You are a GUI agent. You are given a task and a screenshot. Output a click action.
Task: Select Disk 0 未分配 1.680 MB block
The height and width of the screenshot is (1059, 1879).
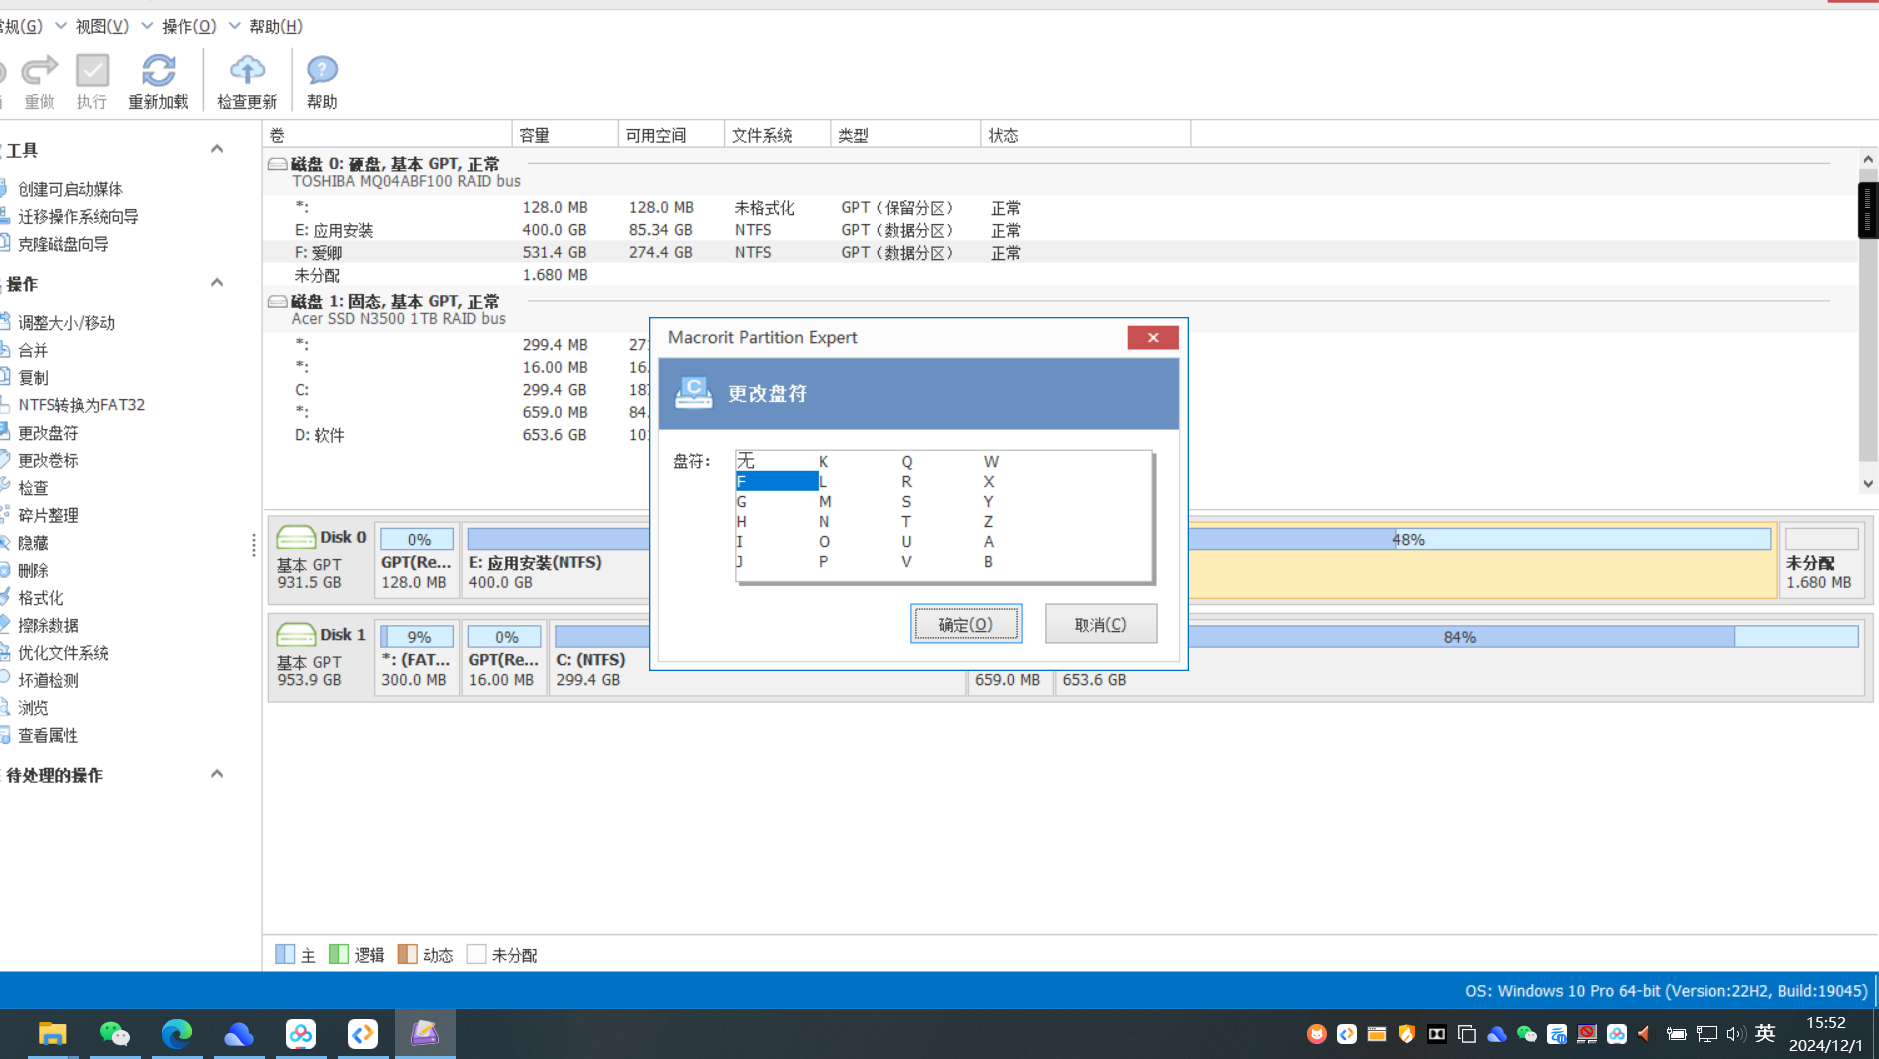coord(1822,561)
